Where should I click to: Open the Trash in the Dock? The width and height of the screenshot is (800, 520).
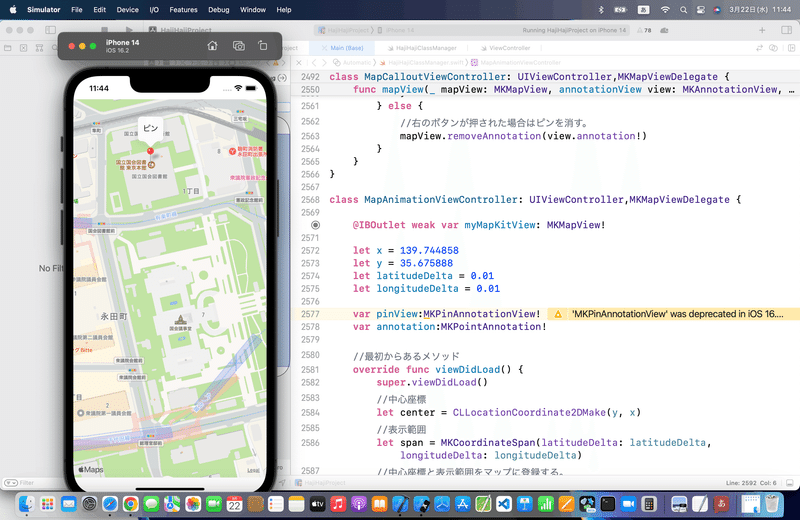click(772, 504)
